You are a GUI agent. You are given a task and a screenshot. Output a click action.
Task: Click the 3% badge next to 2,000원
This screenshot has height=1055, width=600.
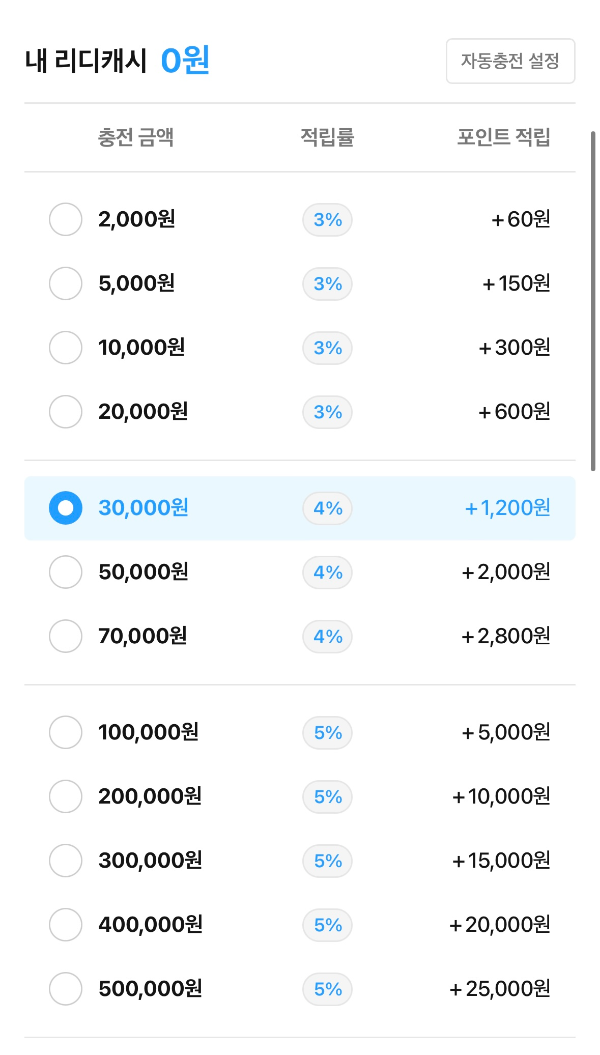pyautogui.click(x=328, y=220)
